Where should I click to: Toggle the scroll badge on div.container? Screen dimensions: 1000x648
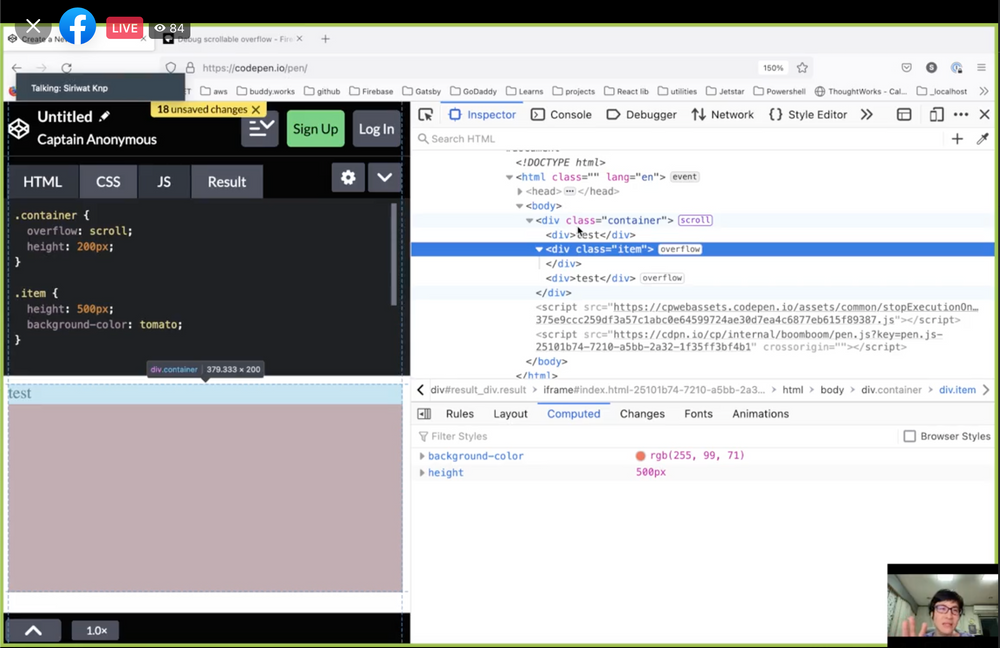point(695,220)
